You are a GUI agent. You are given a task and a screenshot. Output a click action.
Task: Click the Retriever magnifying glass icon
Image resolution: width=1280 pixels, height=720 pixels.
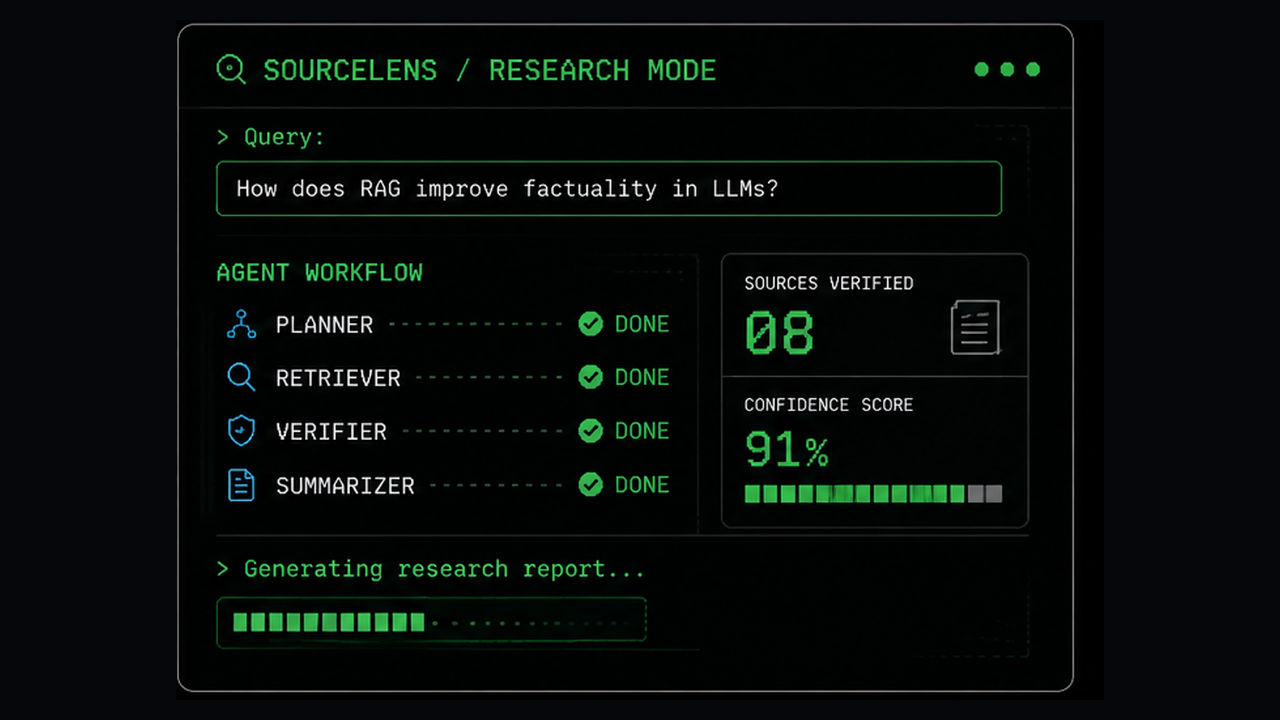(241, 377)
